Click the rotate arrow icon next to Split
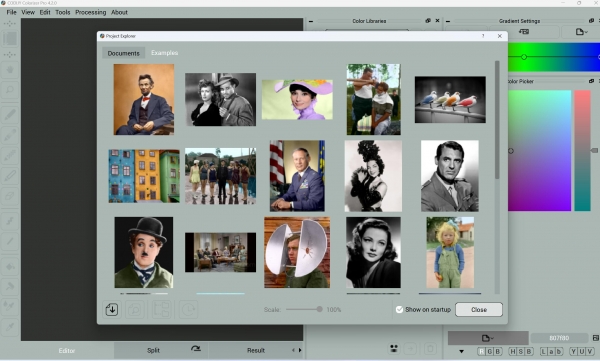This screenshot has width=600, height=361. point(196,348)
